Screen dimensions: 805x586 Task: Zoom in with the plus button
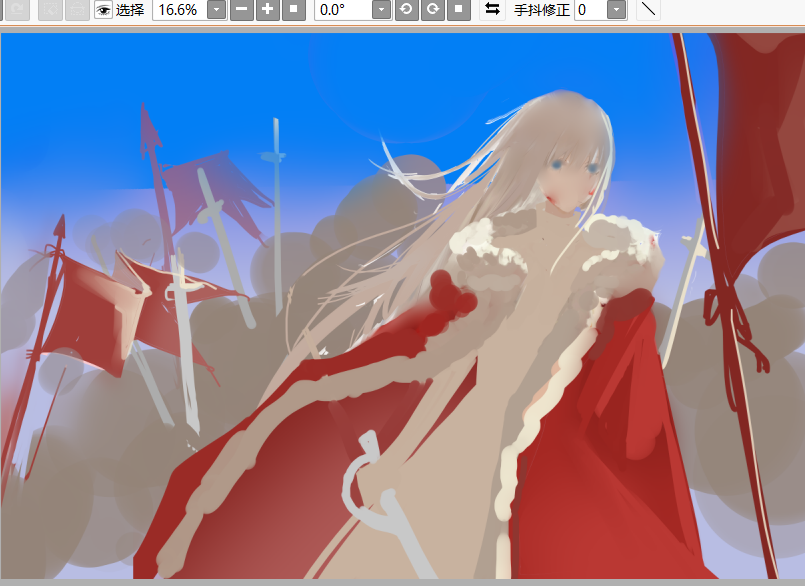267,10
